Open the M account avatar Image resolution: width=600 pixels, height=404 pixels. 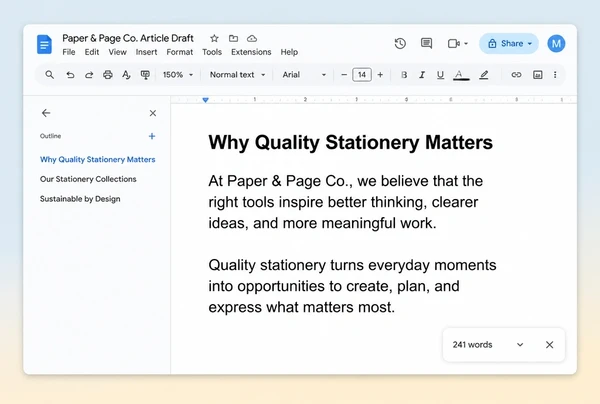(556, 44)
